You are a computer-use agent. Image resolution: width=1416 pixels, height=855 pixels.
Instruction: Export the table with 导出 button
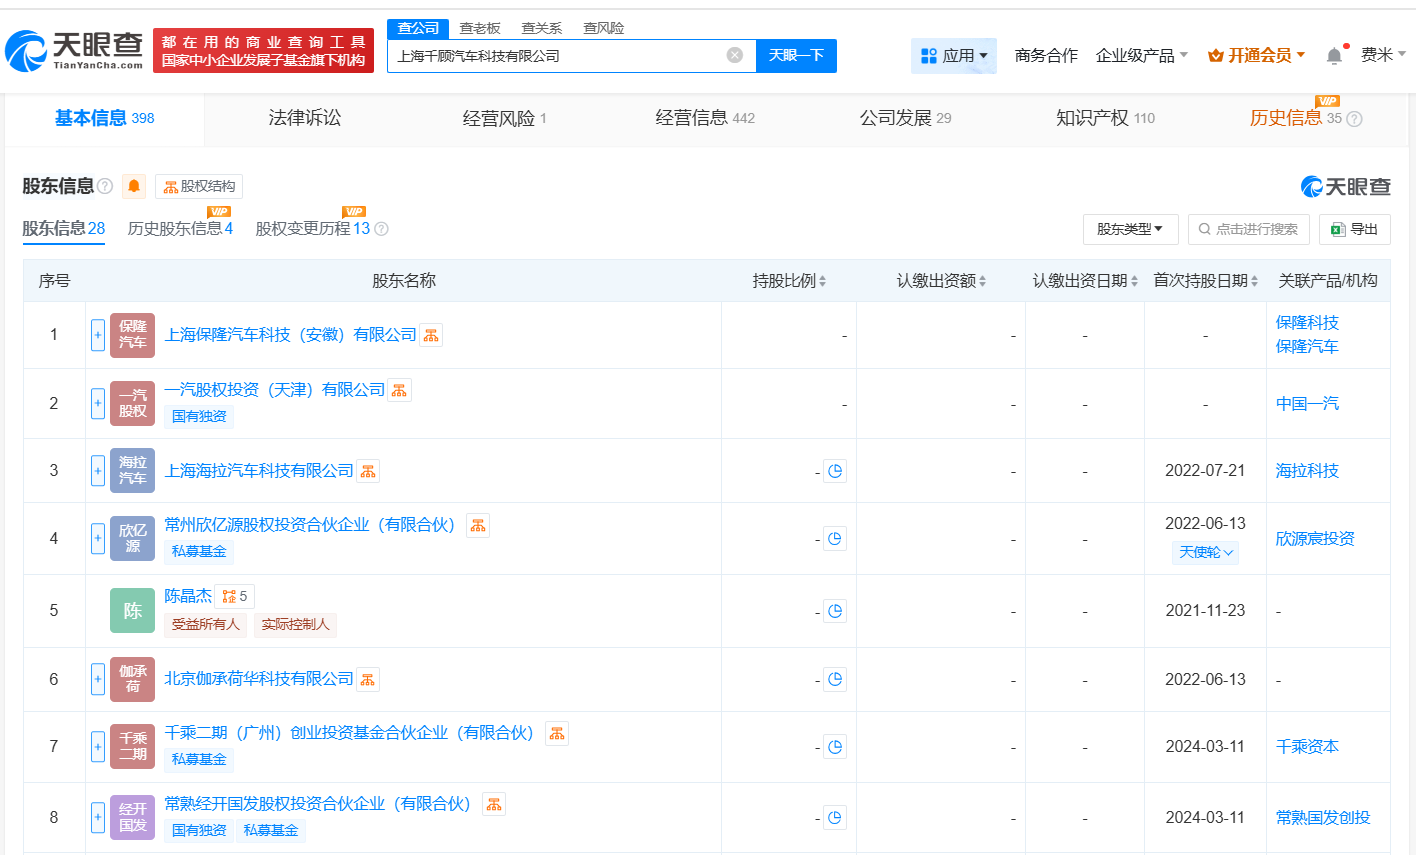coord(1354,229)
